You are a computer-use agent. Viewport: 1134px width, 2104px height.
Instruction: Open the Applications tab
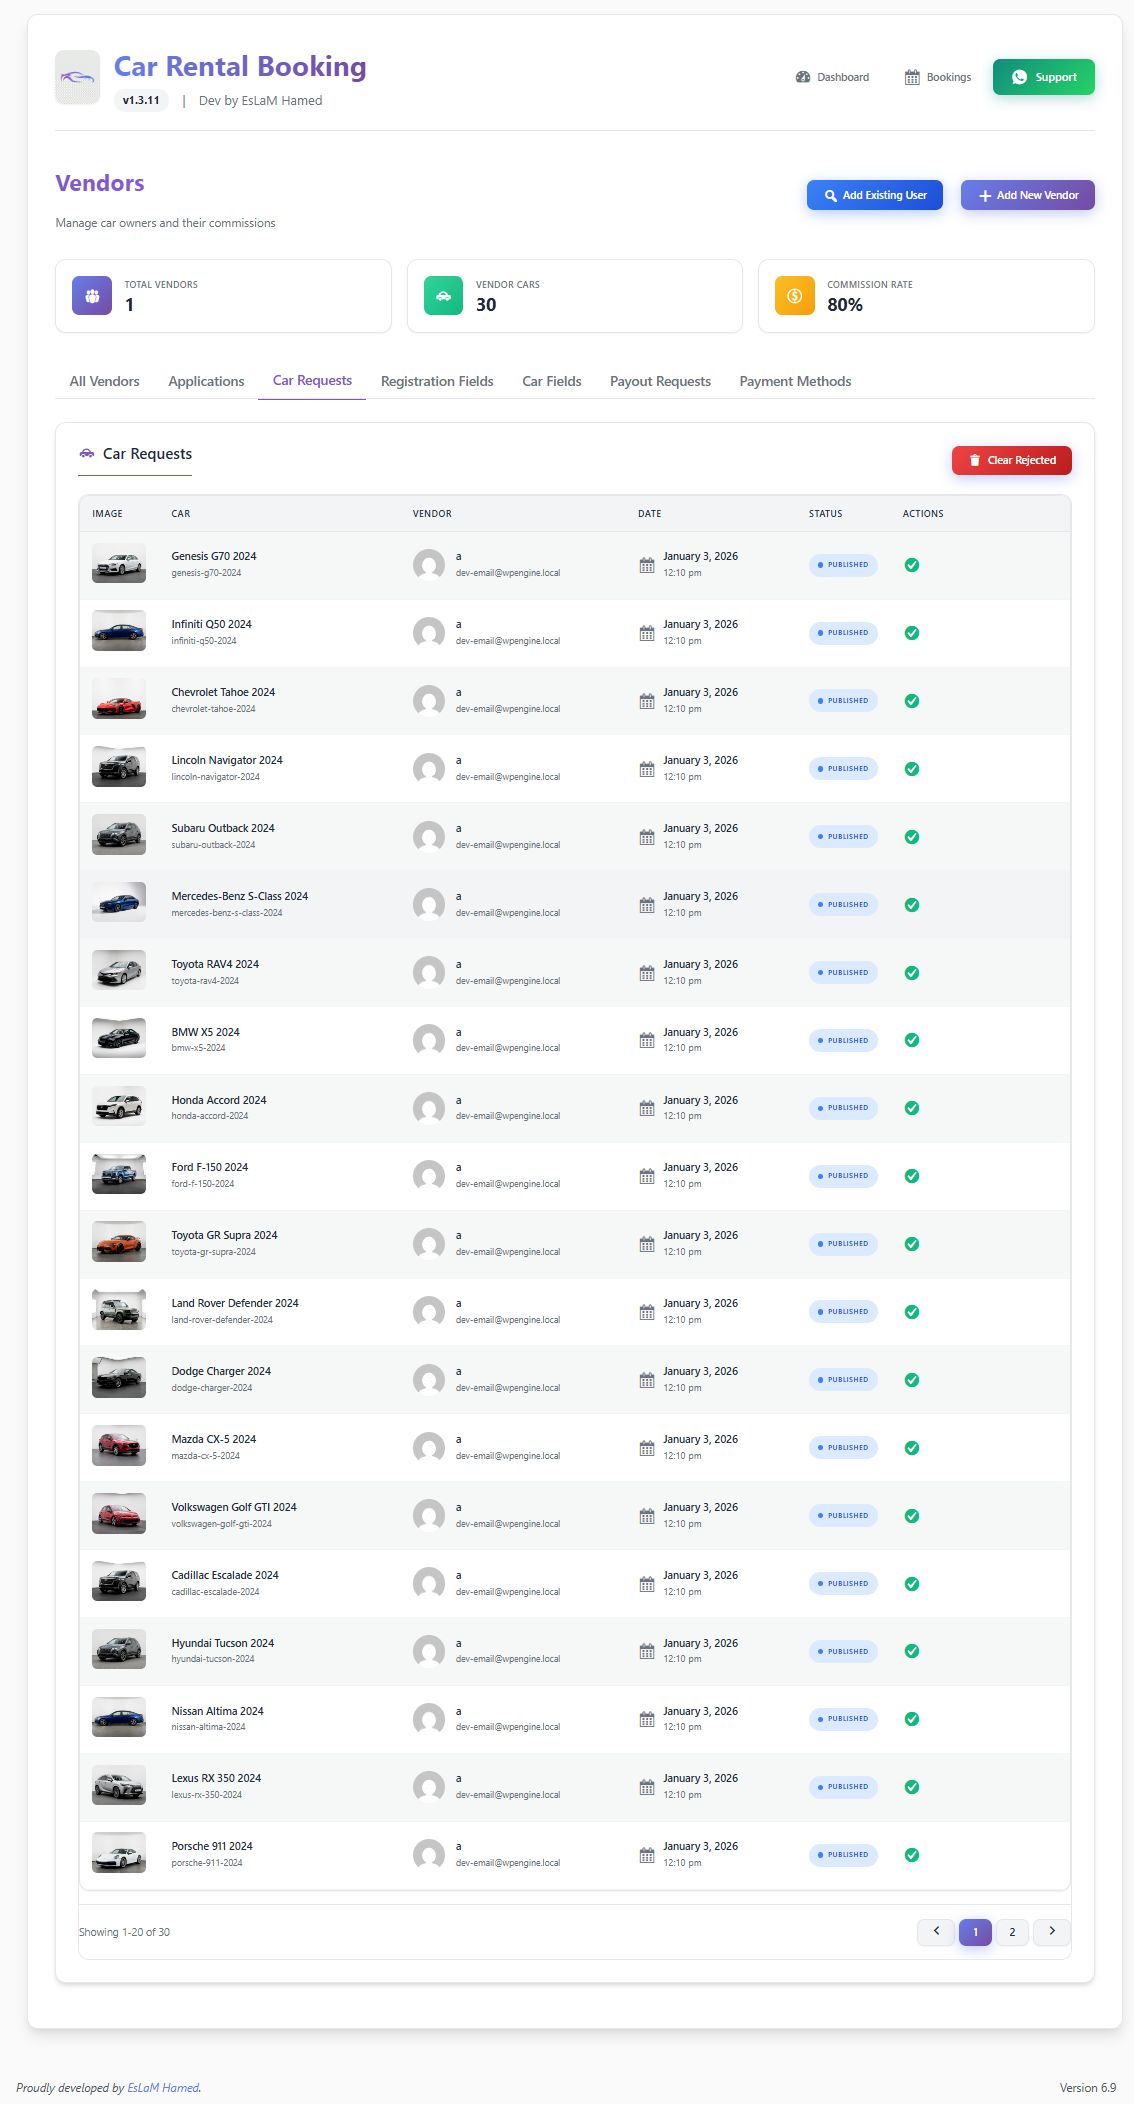pyautogui.click(x=206, y=381)
